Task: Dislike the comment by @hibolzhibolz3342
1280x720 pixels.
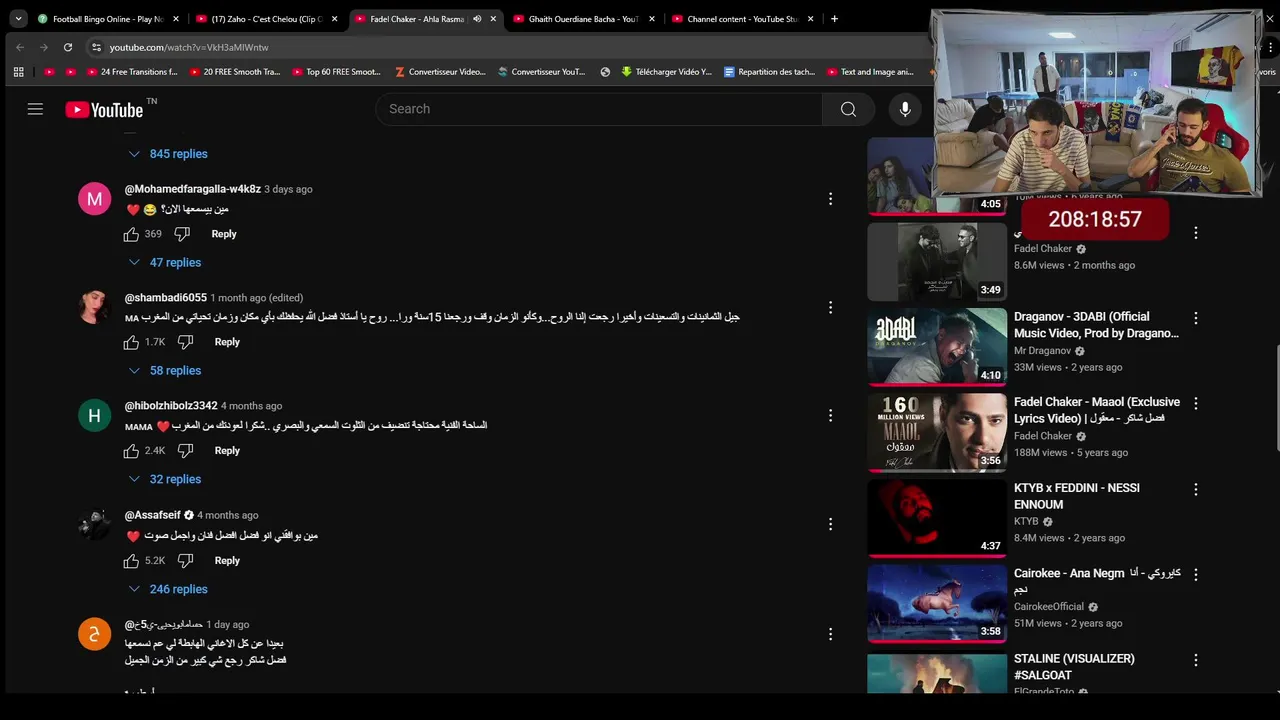Action: click(x=185, y=451)
